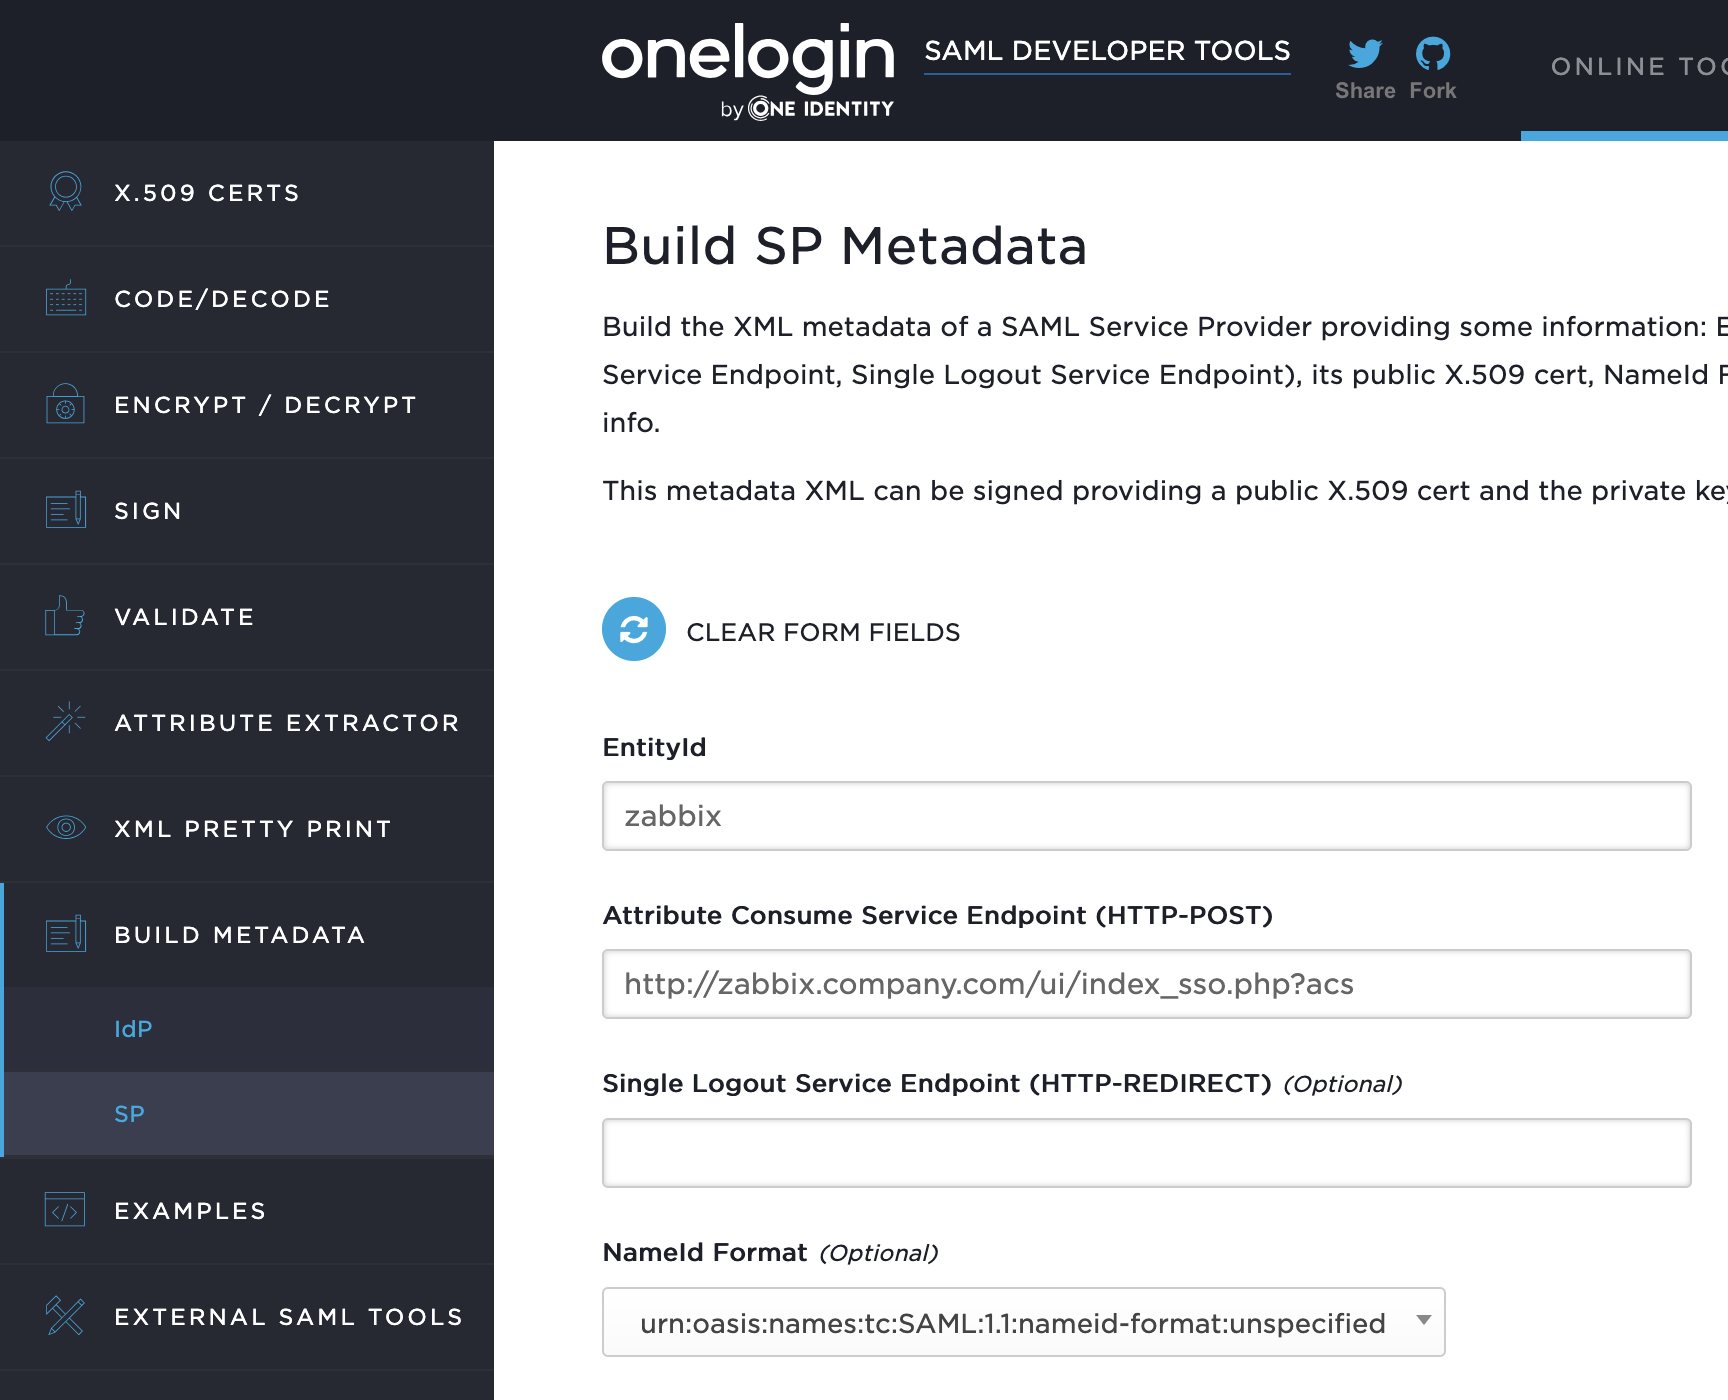
Task: Click the EntityId input field
Action: (1147, 816)
